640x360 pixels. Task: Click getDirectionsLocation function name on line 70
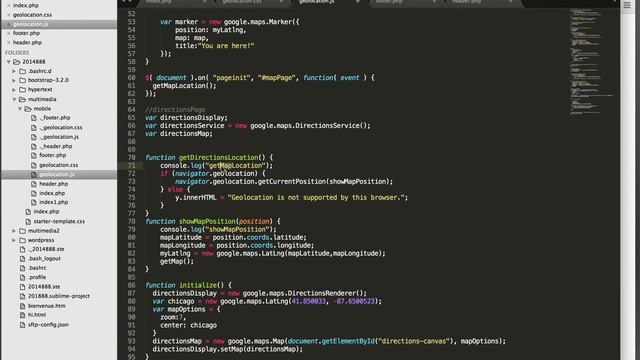click(218, 157)
